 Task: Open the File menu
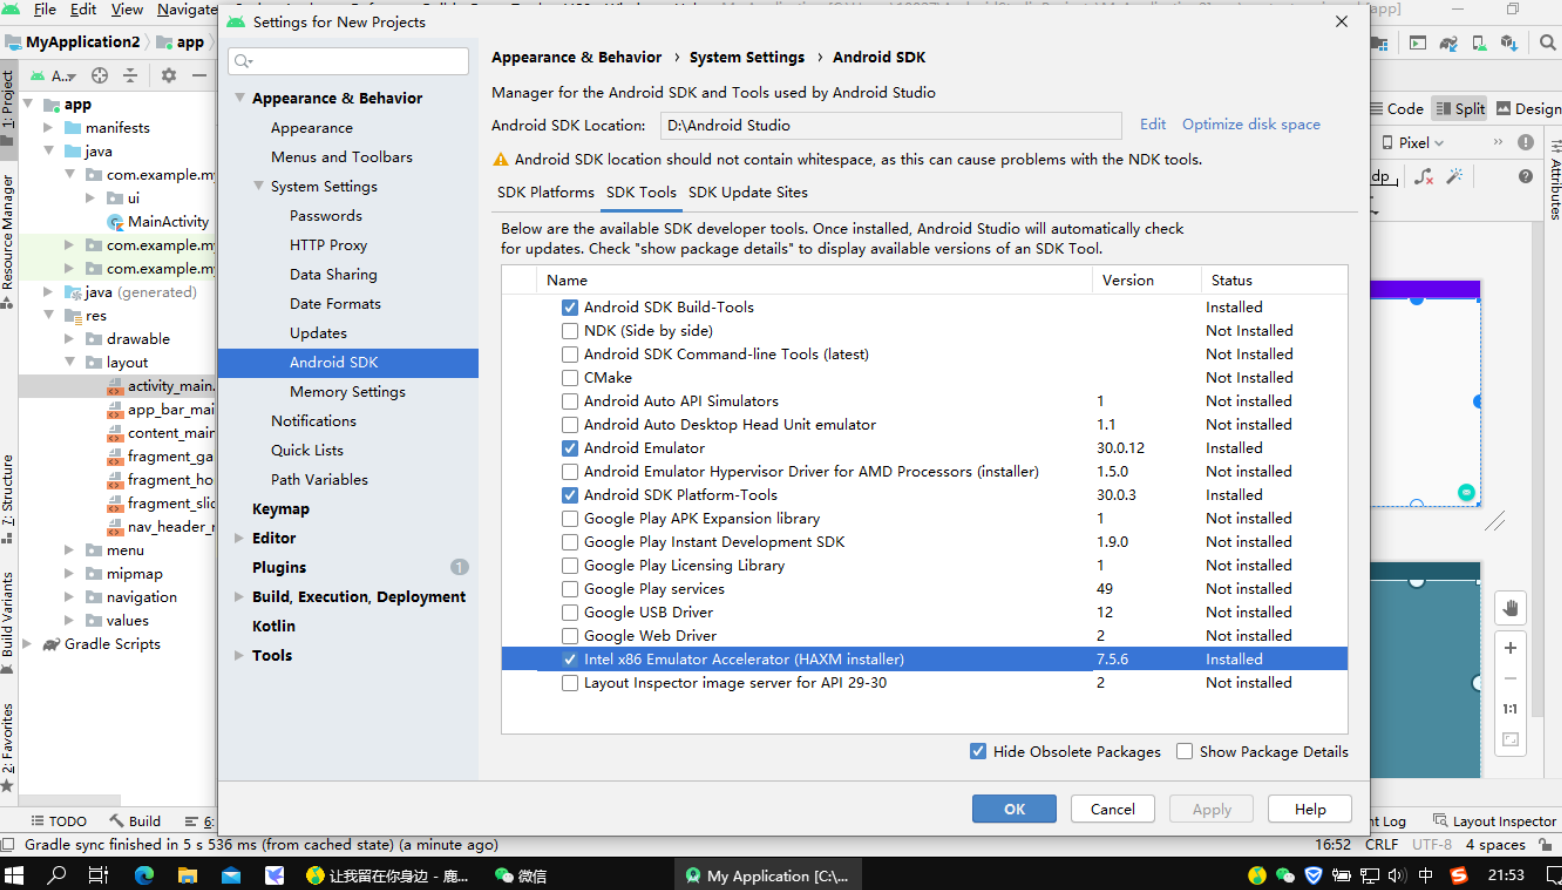(x=45, y=9)
